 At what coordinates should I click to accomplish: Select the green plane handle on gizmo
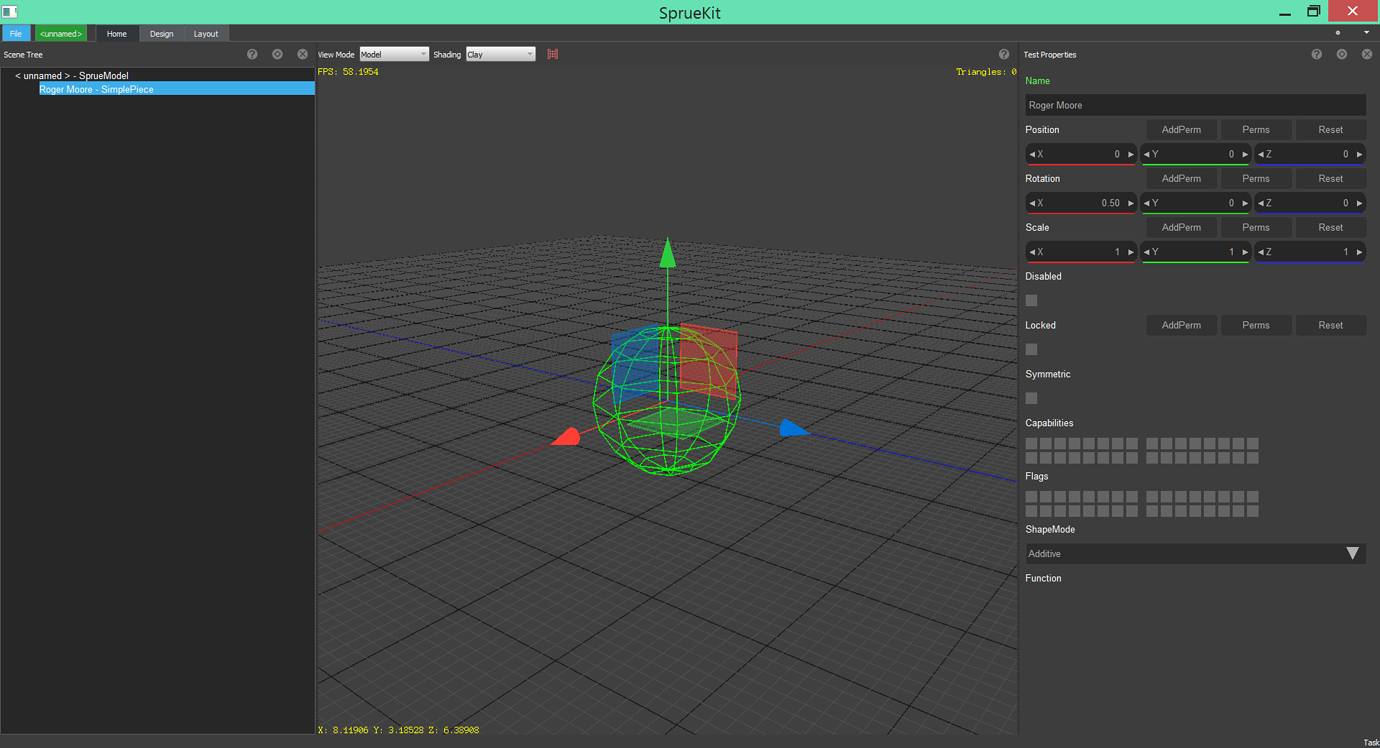click(676, 422)
